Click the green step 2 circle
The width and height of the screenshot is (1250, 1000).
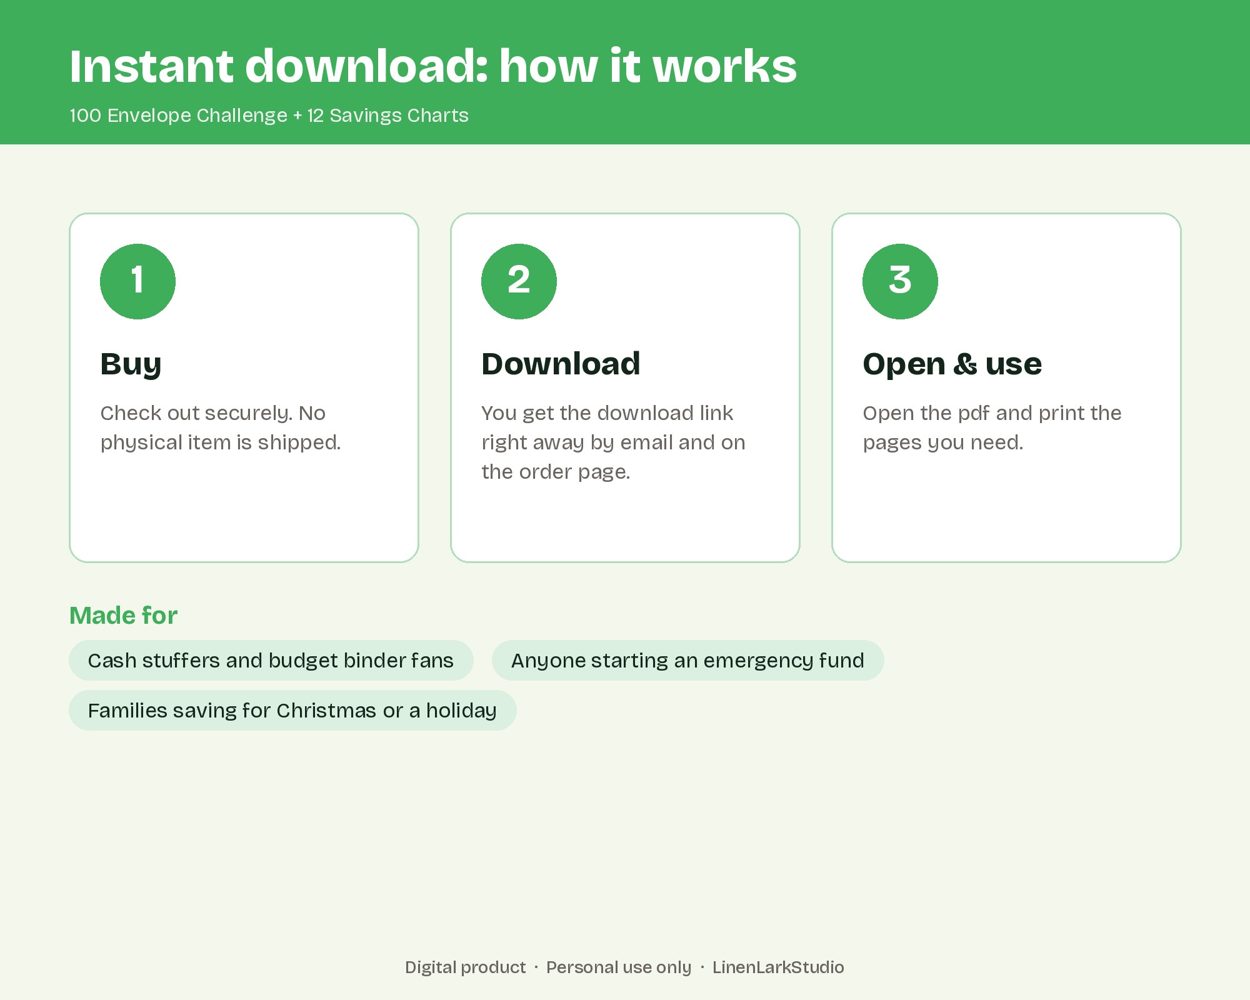coord(519,281)
